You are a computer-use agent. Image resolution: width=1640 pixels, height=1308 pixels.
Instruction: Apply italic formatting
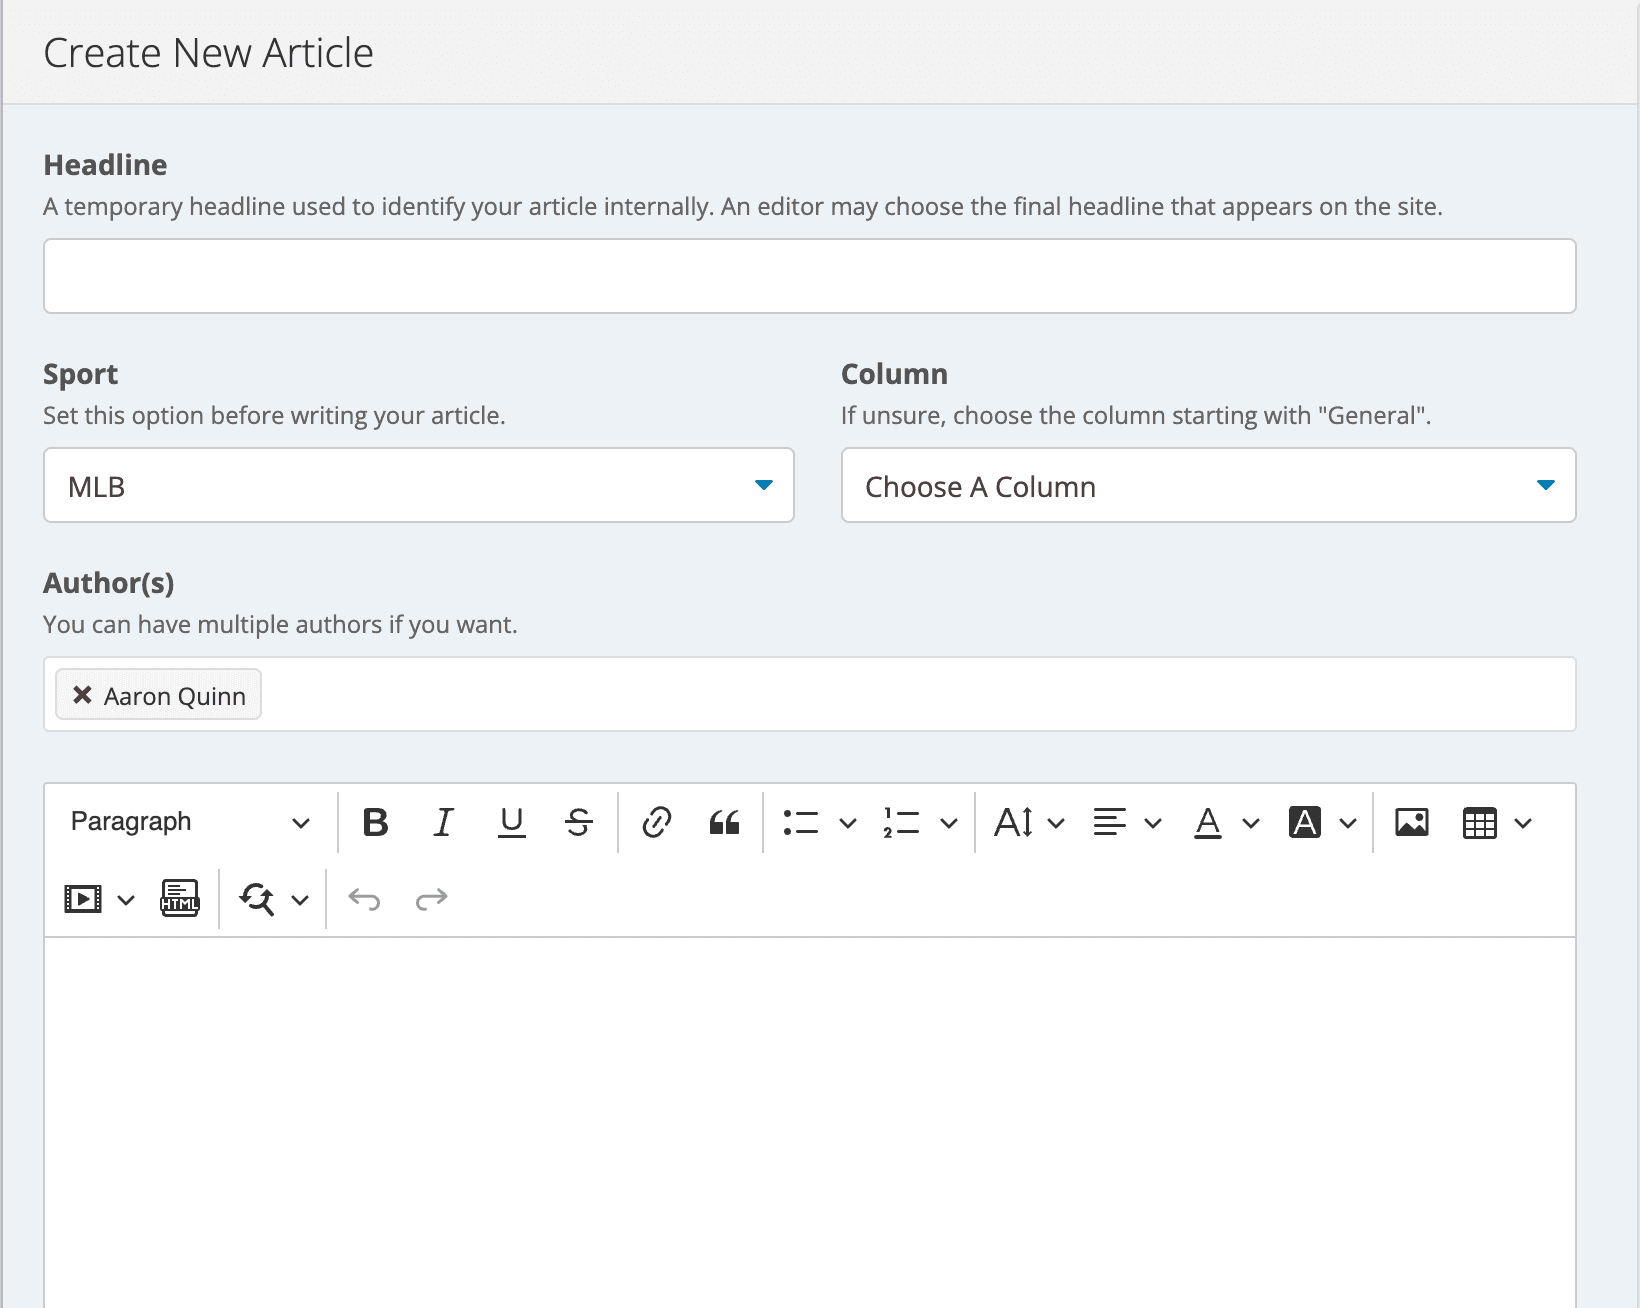pyautogui.click(x=443, y=822)
